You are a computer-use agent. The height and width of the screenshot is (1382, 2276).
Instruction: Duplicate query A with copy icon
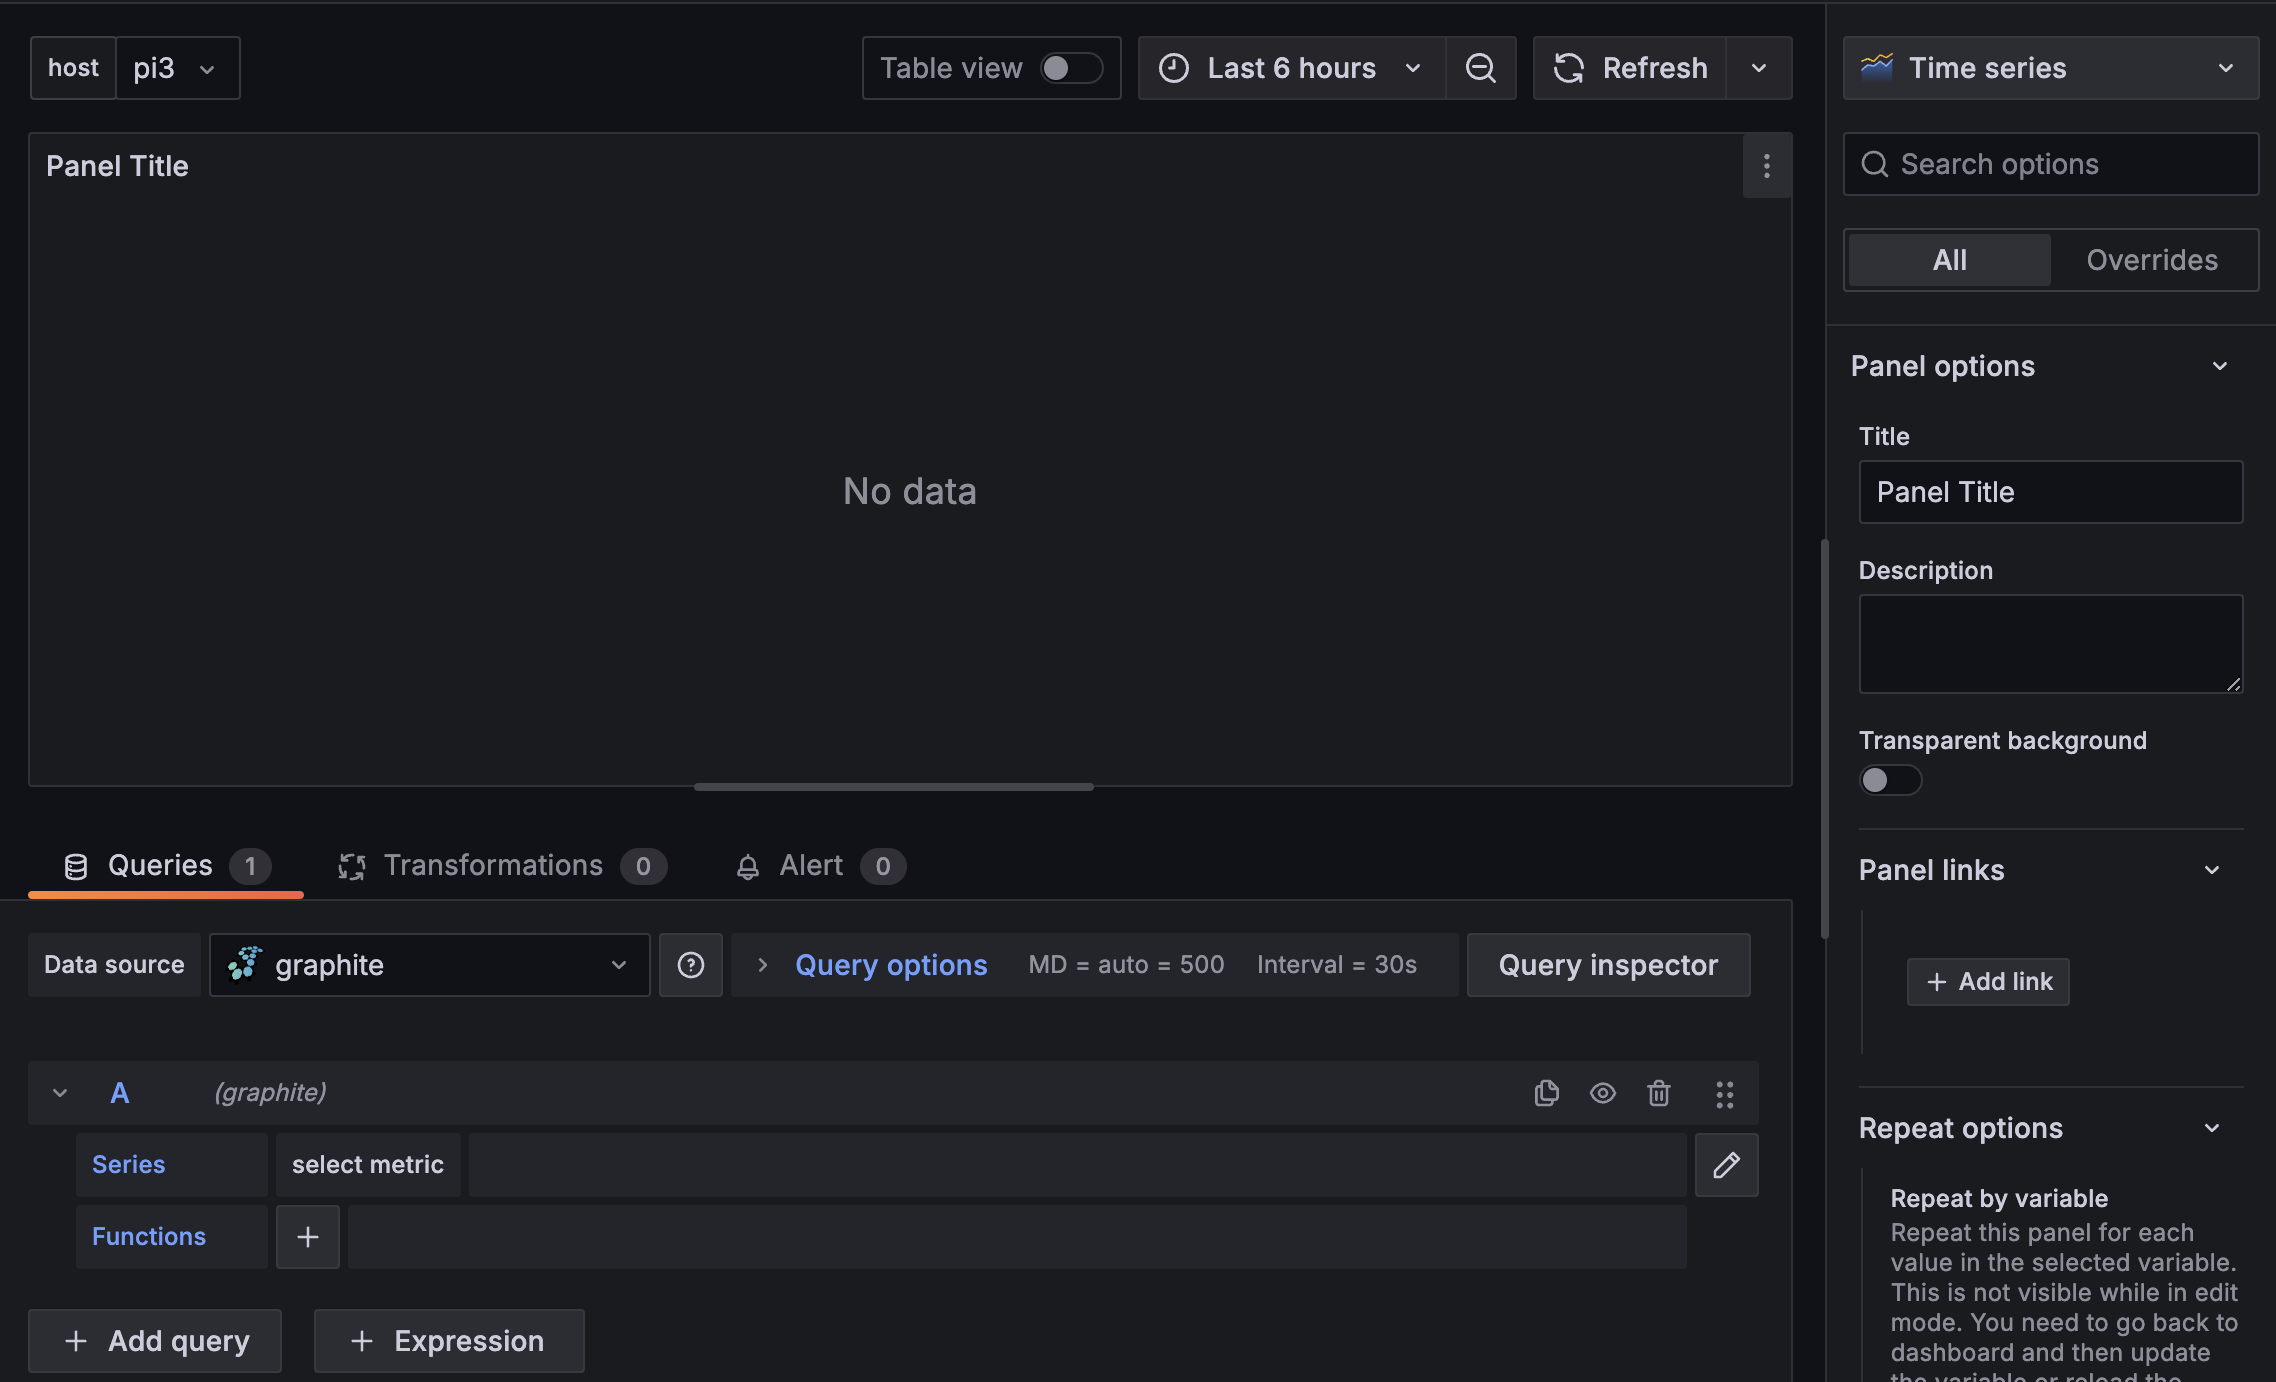(1546, 1093)
